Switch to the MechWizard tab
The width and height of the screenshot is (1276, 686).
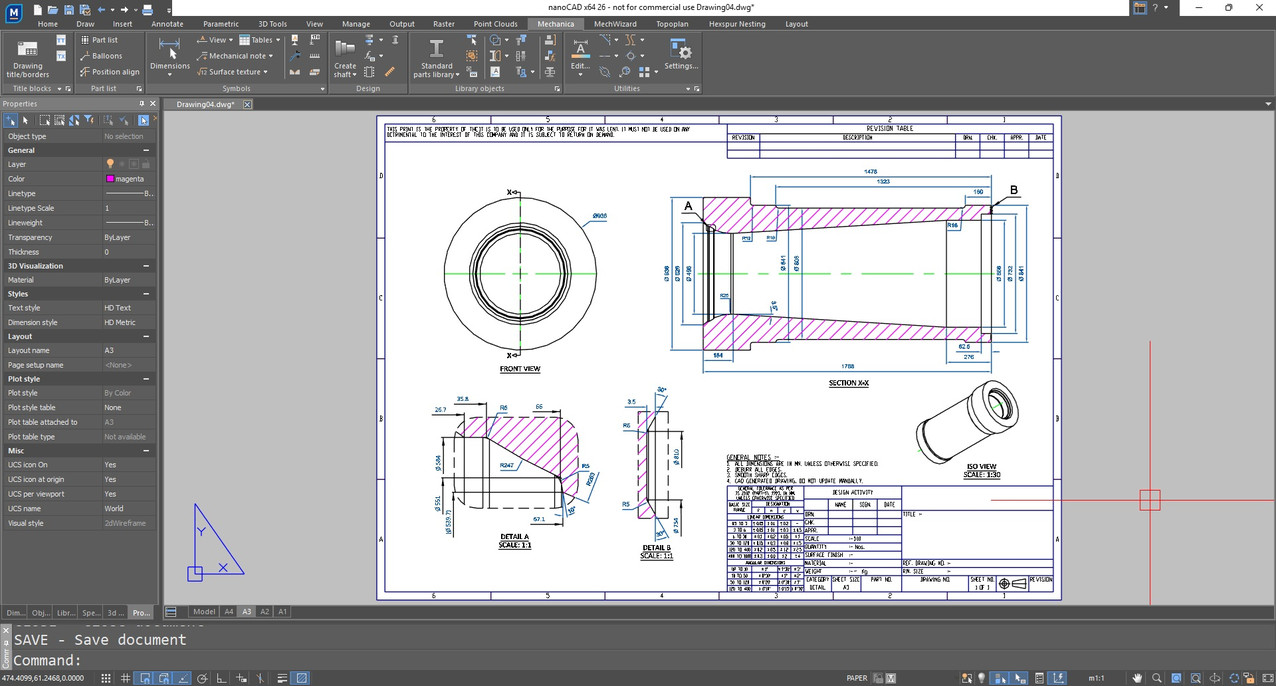(x=615, y=24)
